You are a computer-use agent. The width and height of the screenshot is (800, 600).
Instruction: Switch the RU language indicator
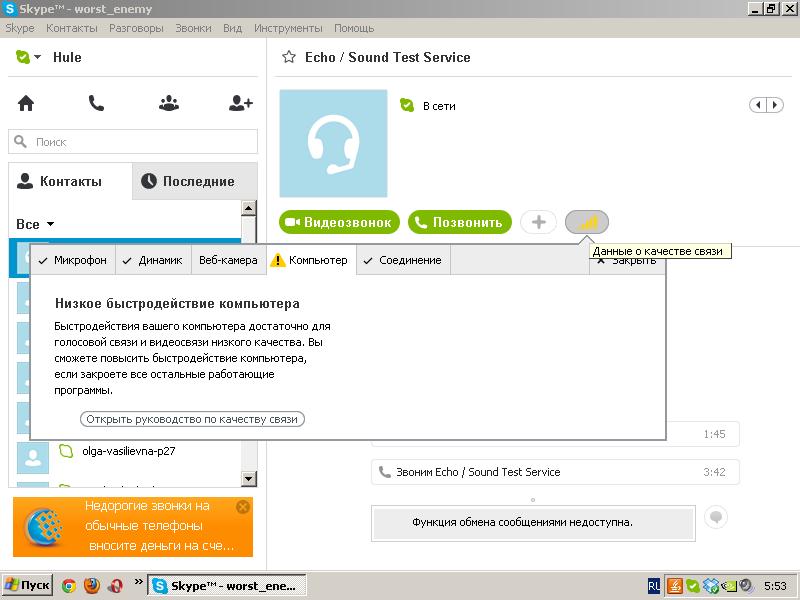[x=654, y=586]
